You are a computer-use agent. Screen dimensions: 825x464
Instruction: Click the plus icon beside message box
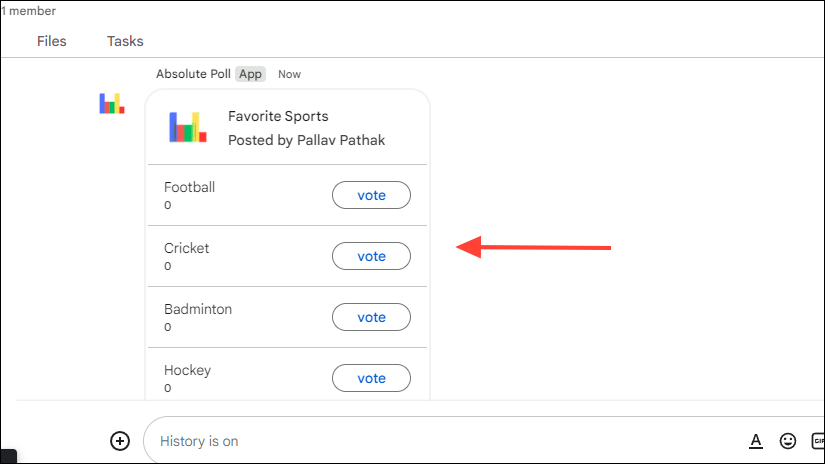coord(120,441)
